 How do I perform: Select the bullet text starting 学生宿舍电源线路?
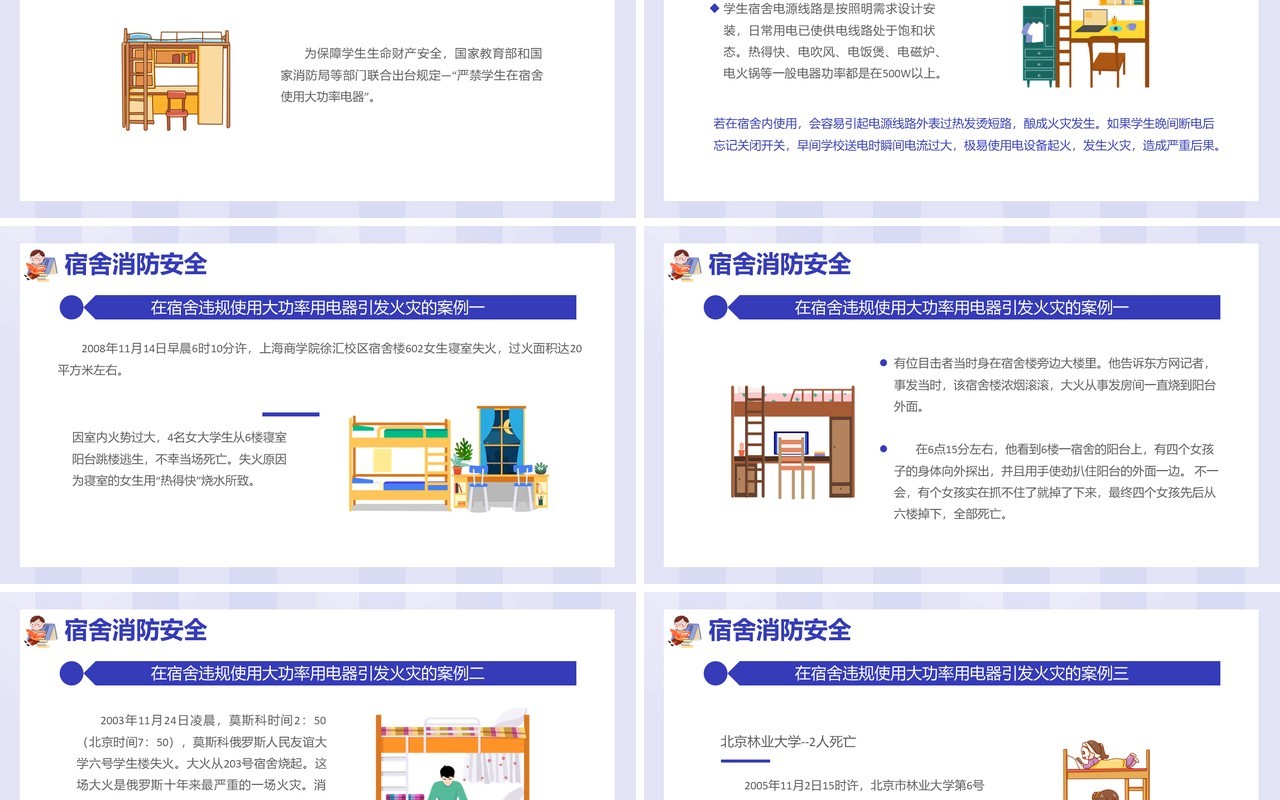(832, 41)
